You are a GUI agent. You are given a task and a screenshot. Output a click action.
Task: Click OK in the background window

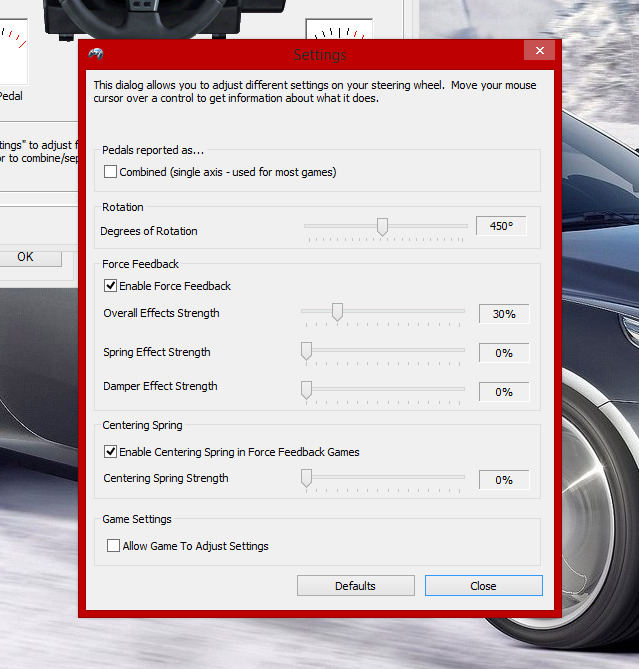(26, 257)
